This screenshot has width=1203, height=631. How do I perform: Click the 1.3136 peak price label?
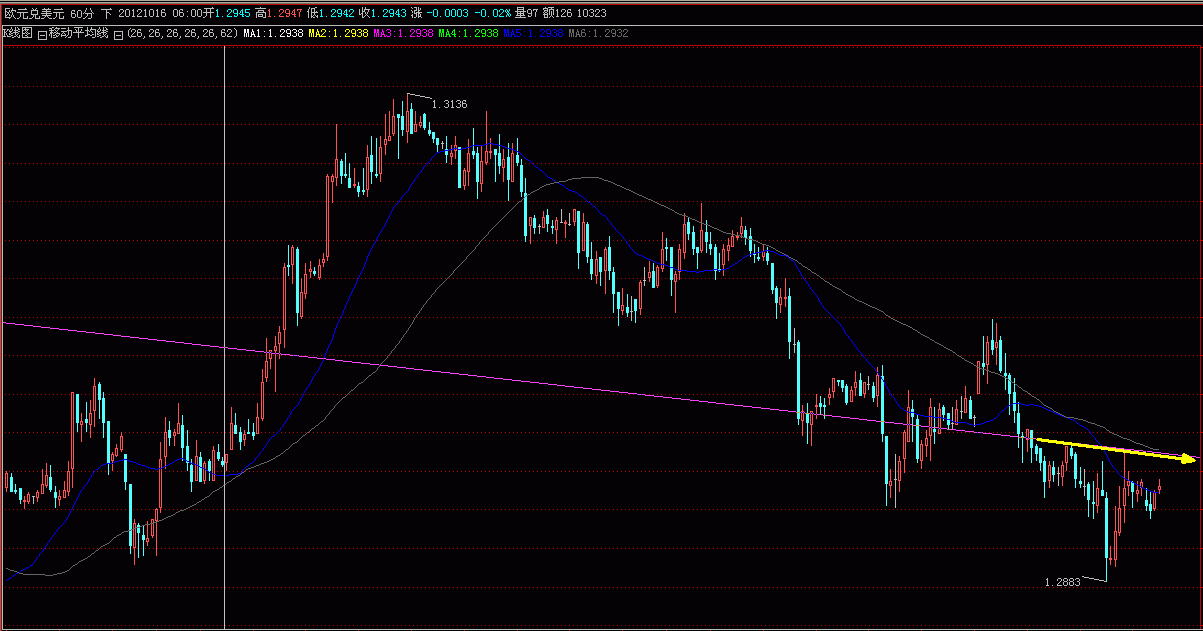click(x=450, y=104)
